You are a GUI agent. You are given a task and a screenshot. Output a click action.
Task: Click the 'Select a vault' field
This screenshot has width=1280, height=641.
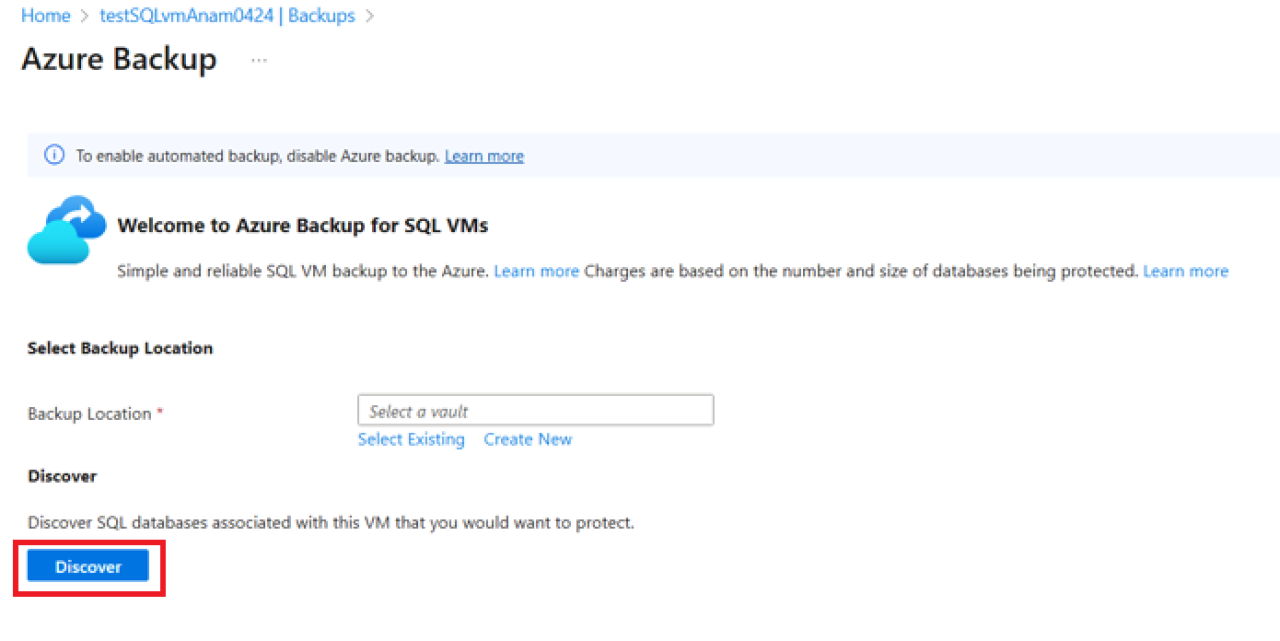pyautogui.click(x=535, y=411)
